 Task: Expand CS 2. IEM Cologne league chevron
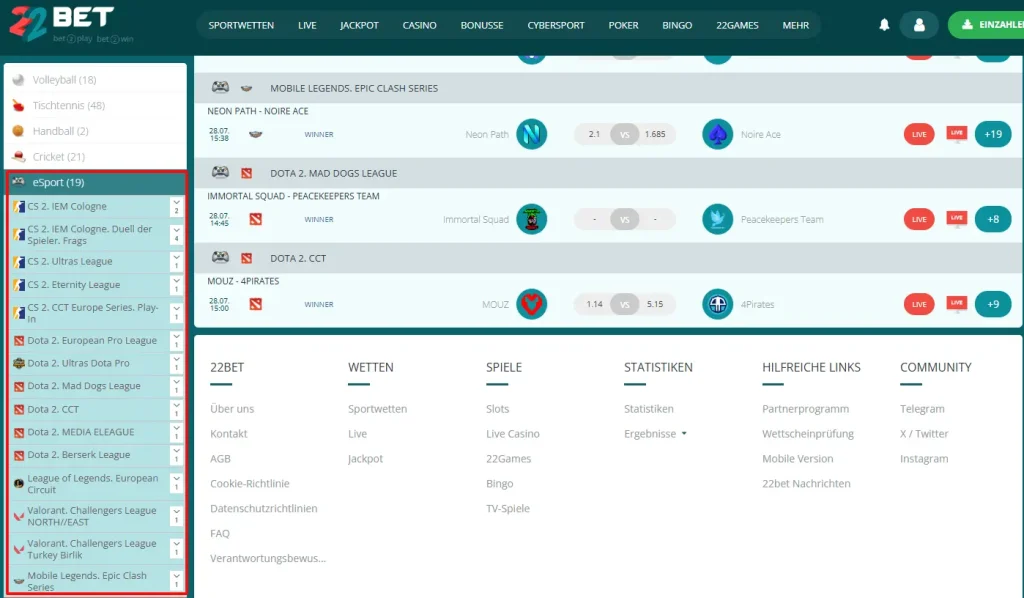point(176,206)
